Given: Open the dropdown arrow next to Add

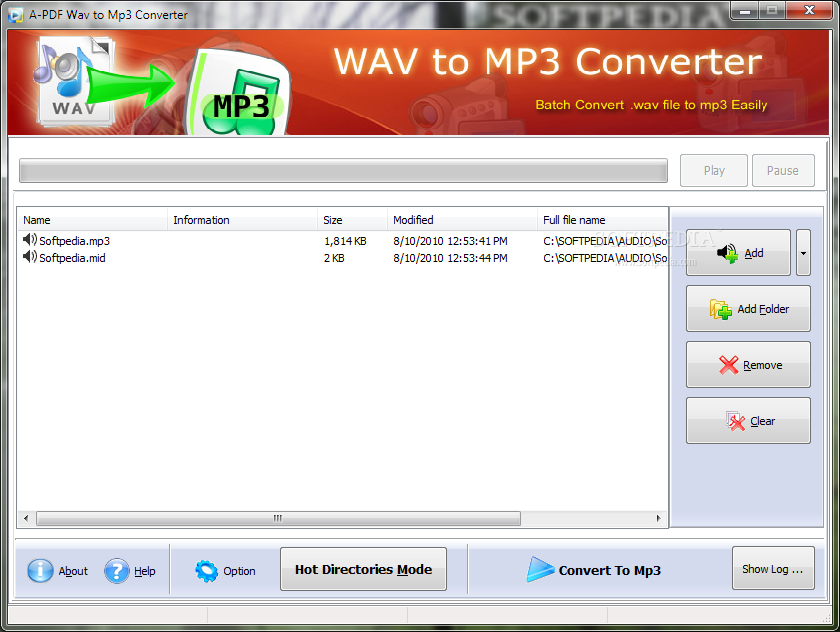Looking at the screenshot, I should coord(803,253).
